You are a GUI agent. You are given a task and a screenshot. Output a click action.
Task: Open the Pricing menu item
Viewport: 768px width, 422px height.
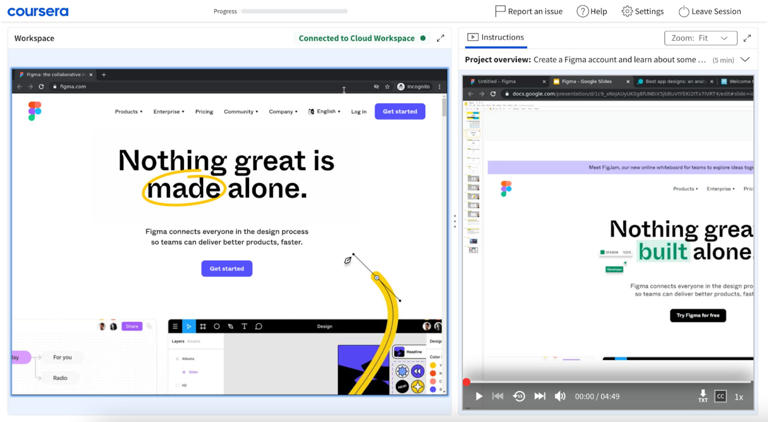tap(204, 112)
